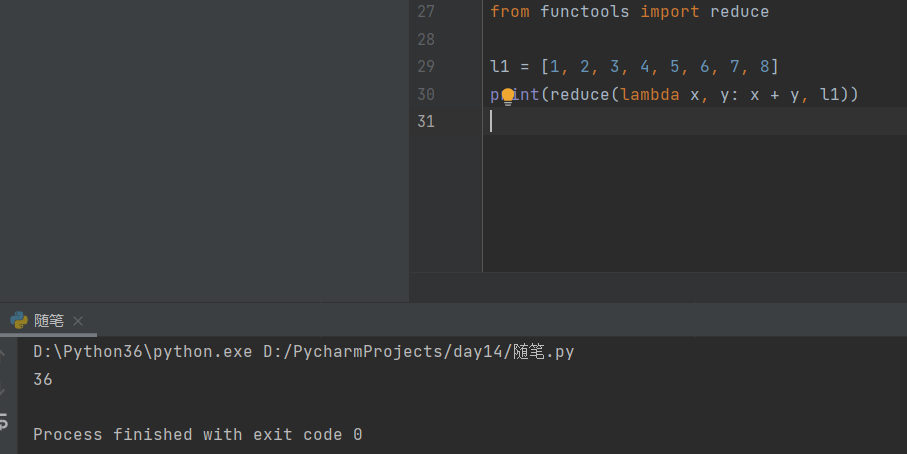
Task: Place cursor on 'import' keyword on line 27
Action: coord(670,12)
